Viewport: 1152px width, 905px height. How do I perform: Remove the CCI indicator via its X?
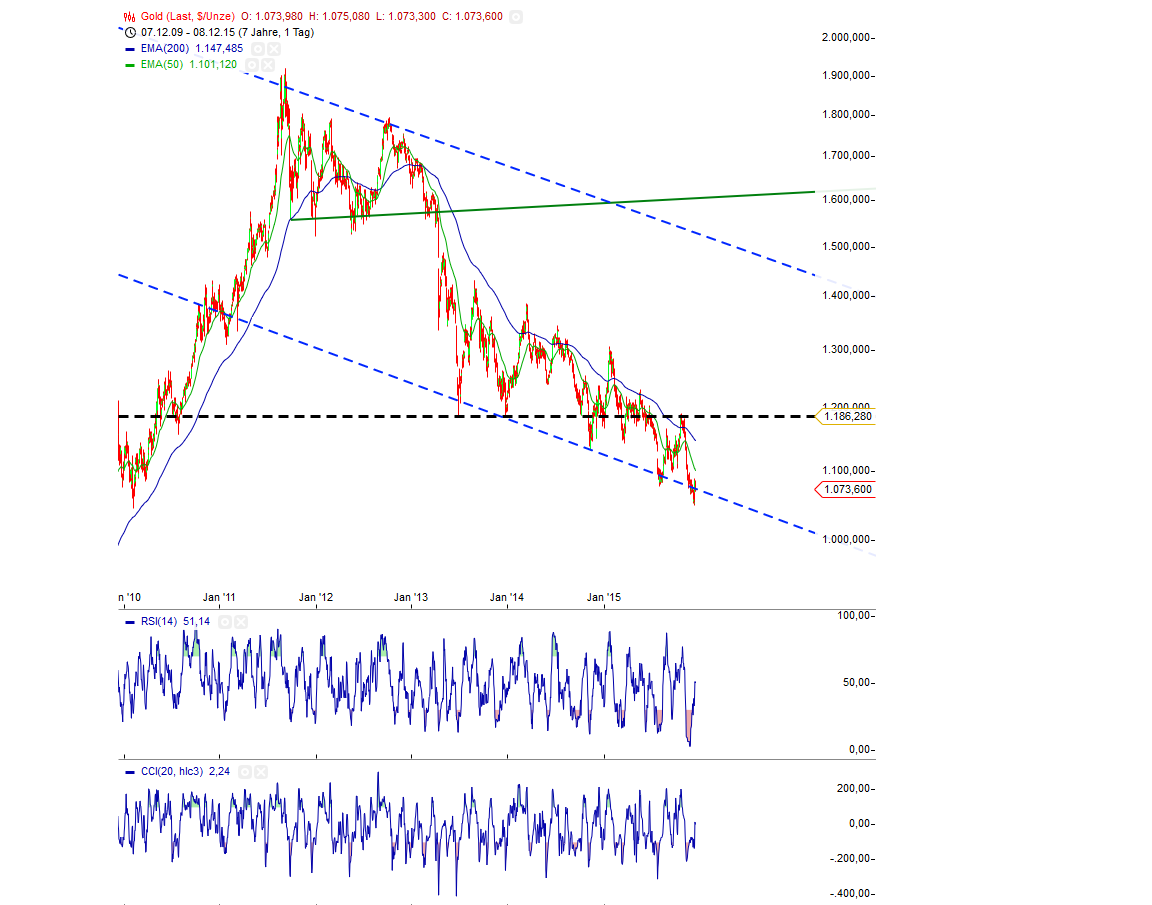coord(261,771)
